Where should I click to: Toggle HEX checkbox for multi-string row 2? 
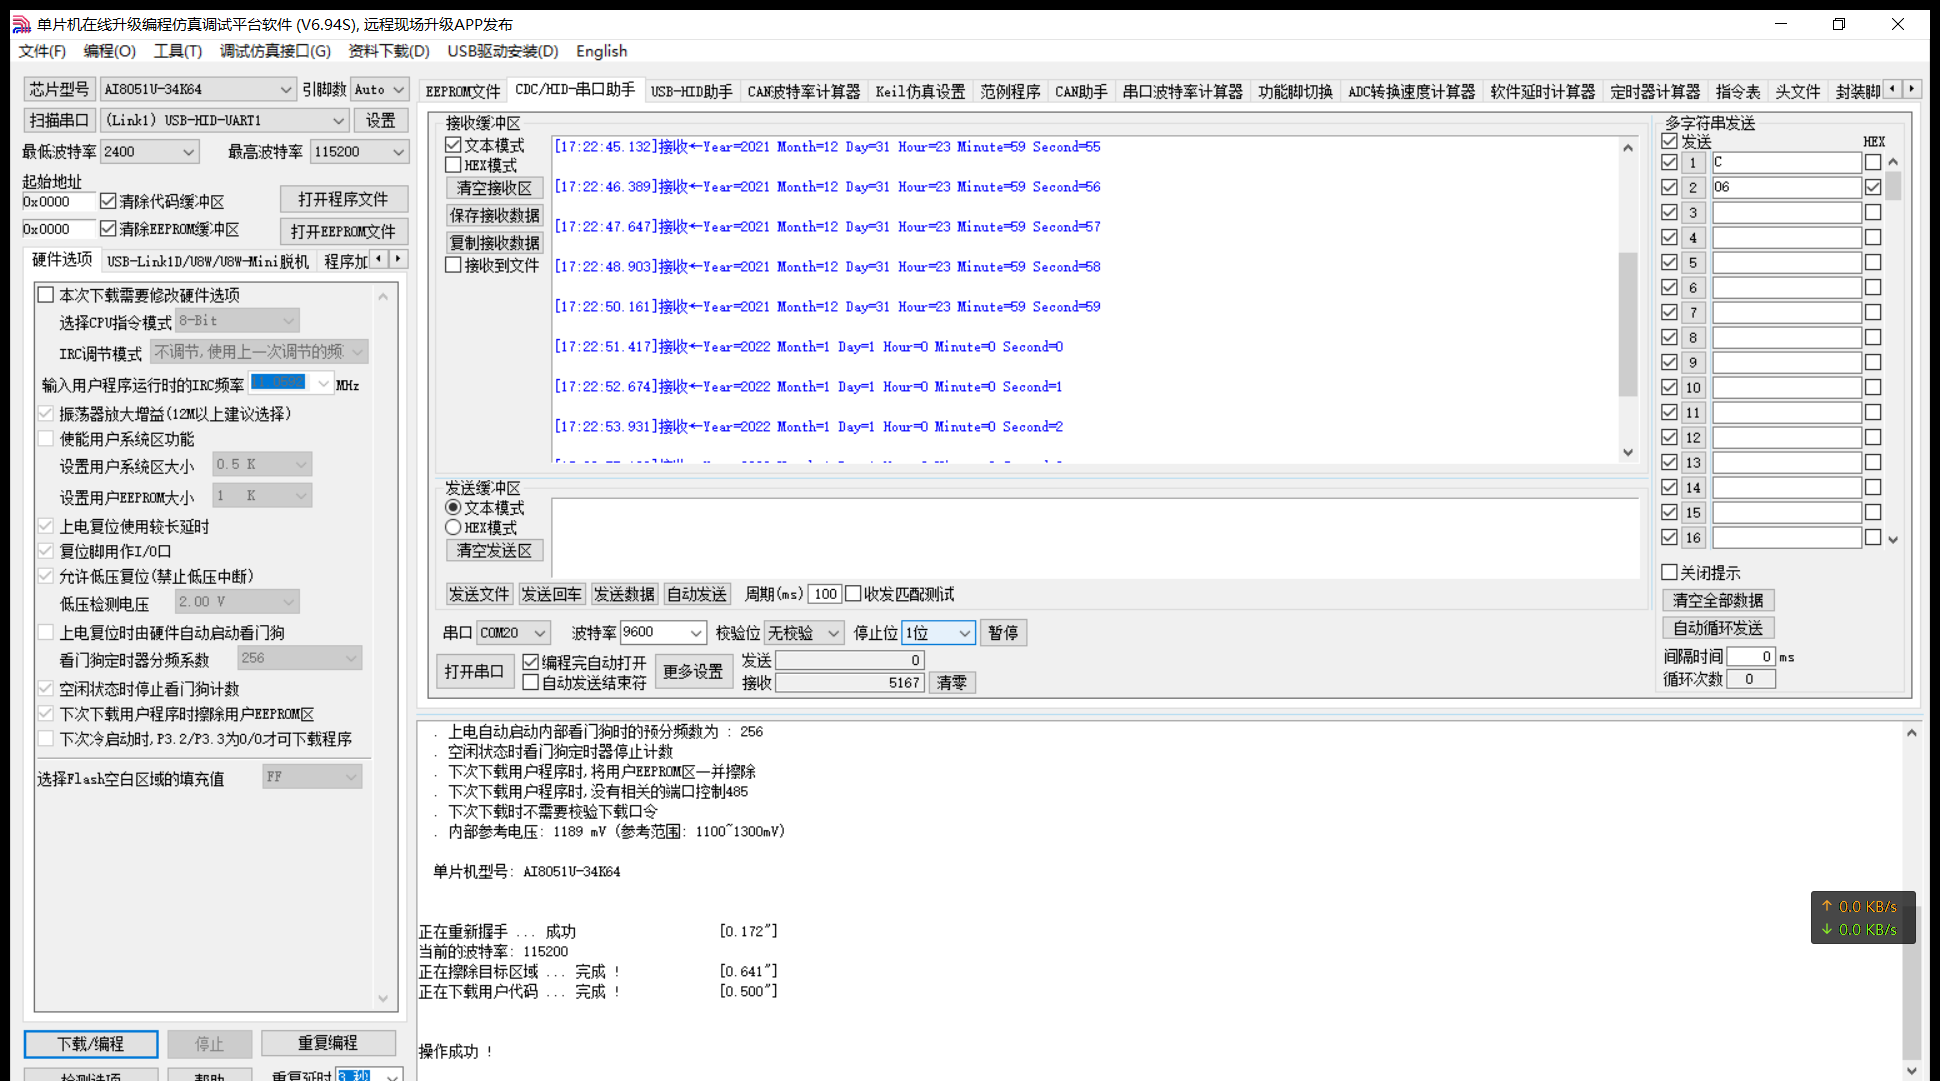point(1873,187)
